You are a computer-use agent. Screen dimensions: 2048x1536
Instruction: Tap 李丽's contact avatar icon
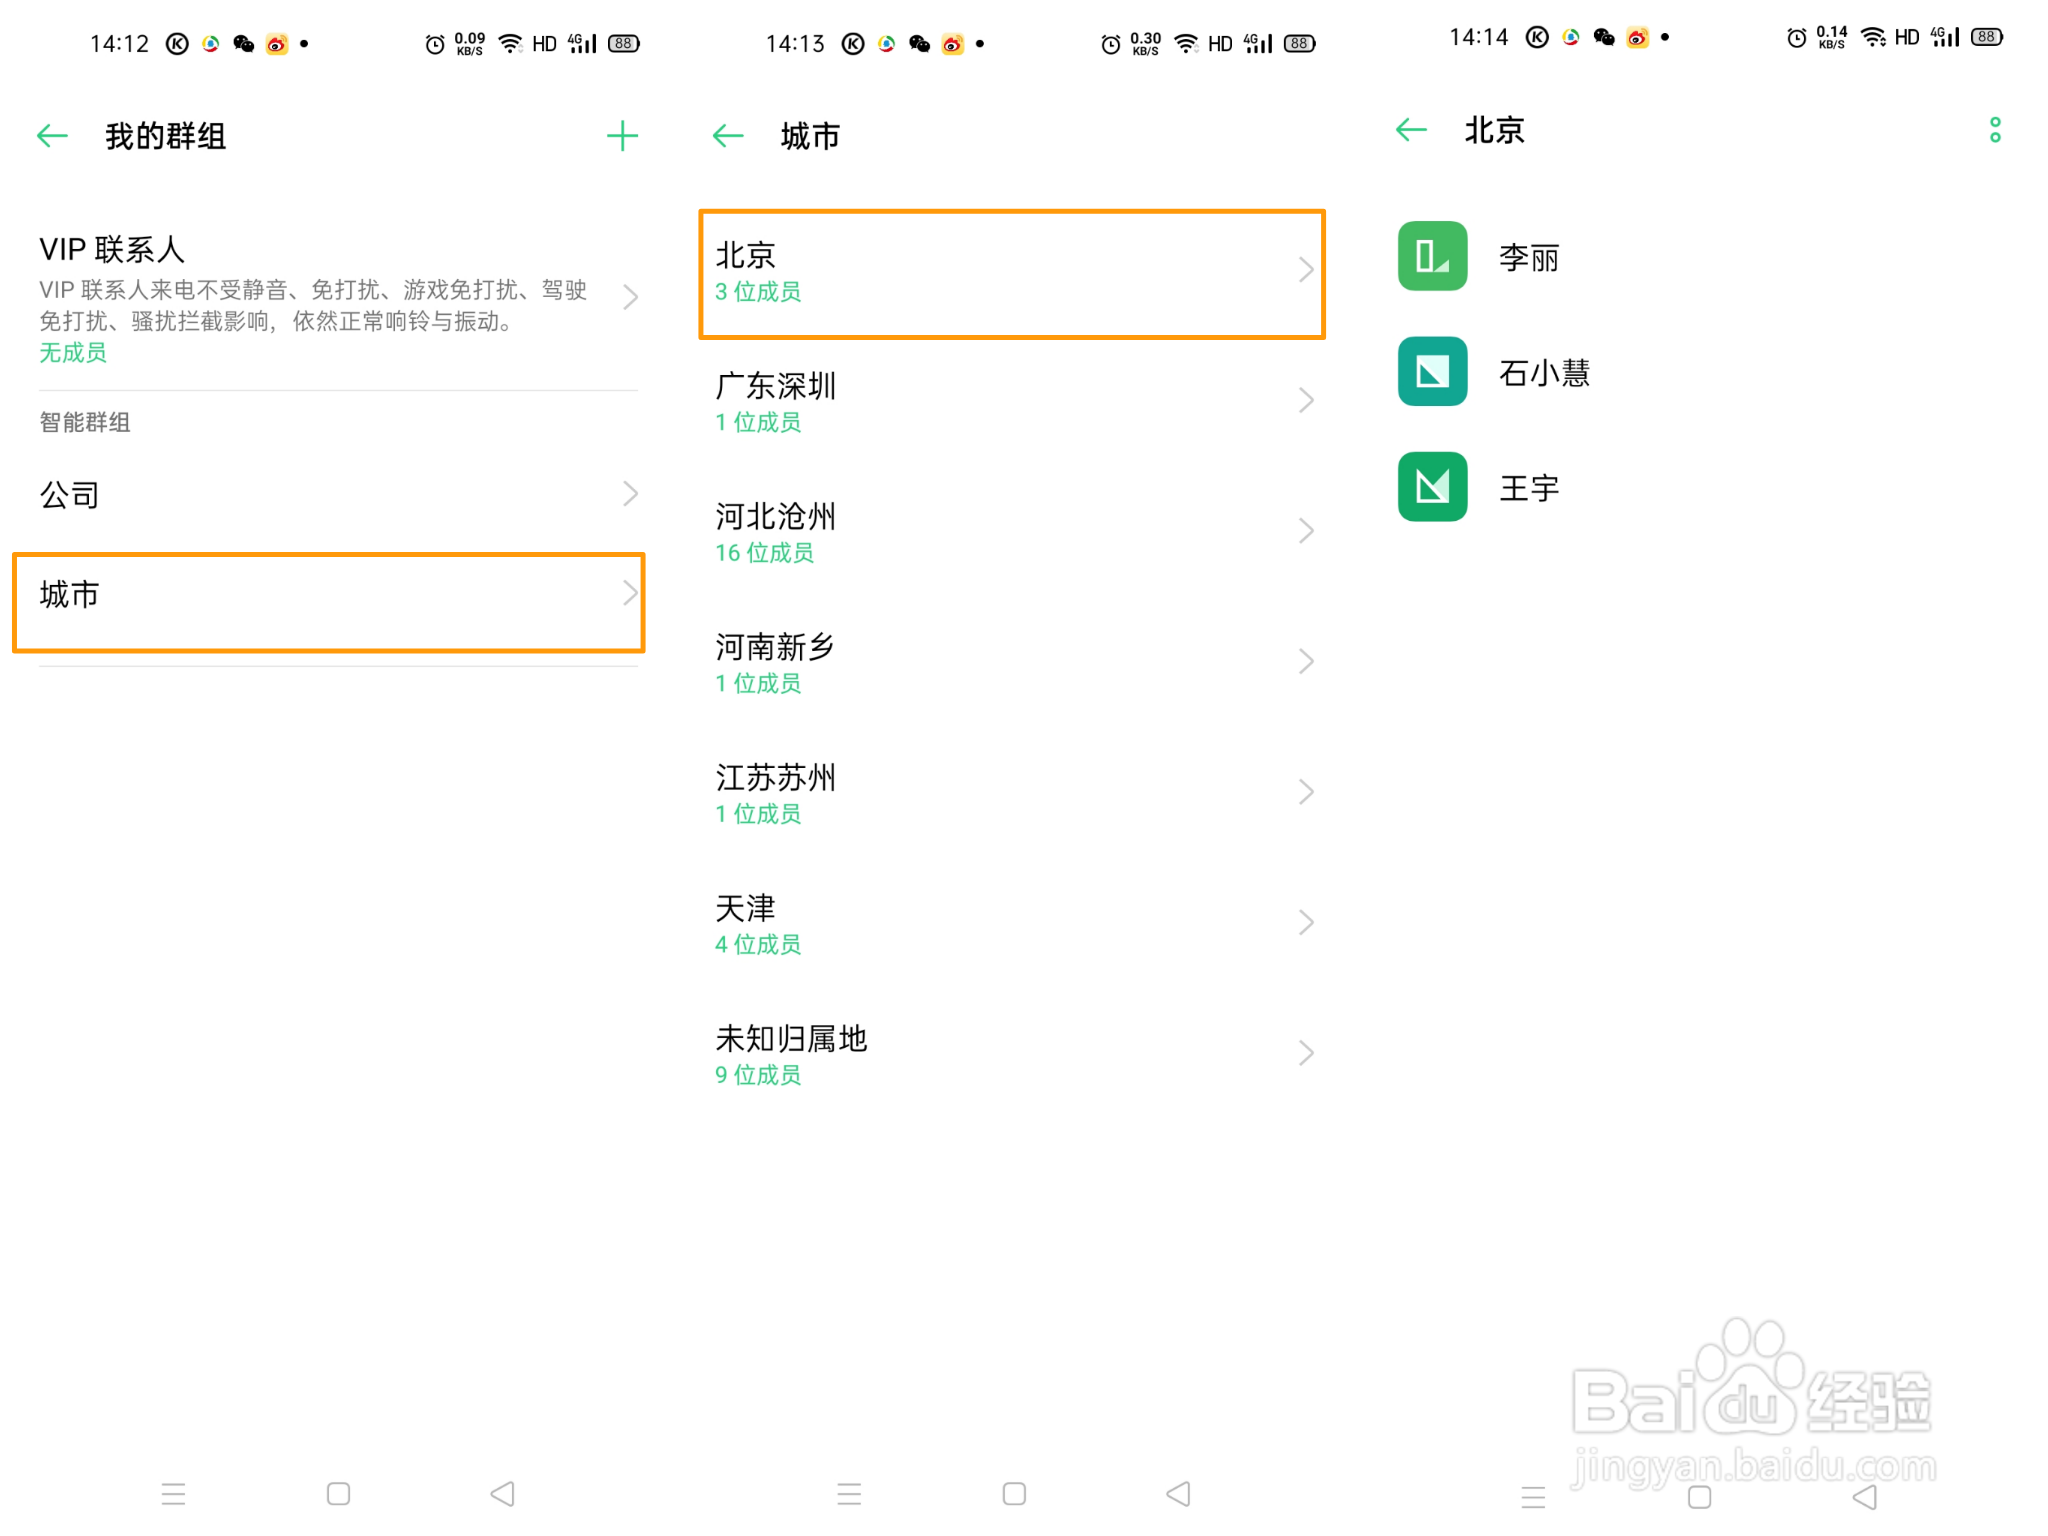click(x=1432, y=256)
